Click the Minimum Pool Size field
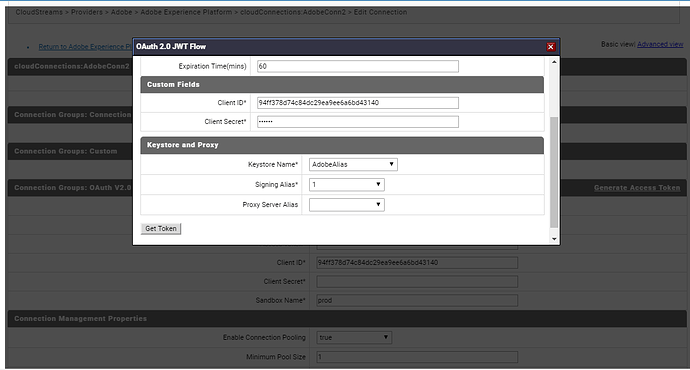The image size is (690, 370). pyautogui.click(x=417, y=357)
